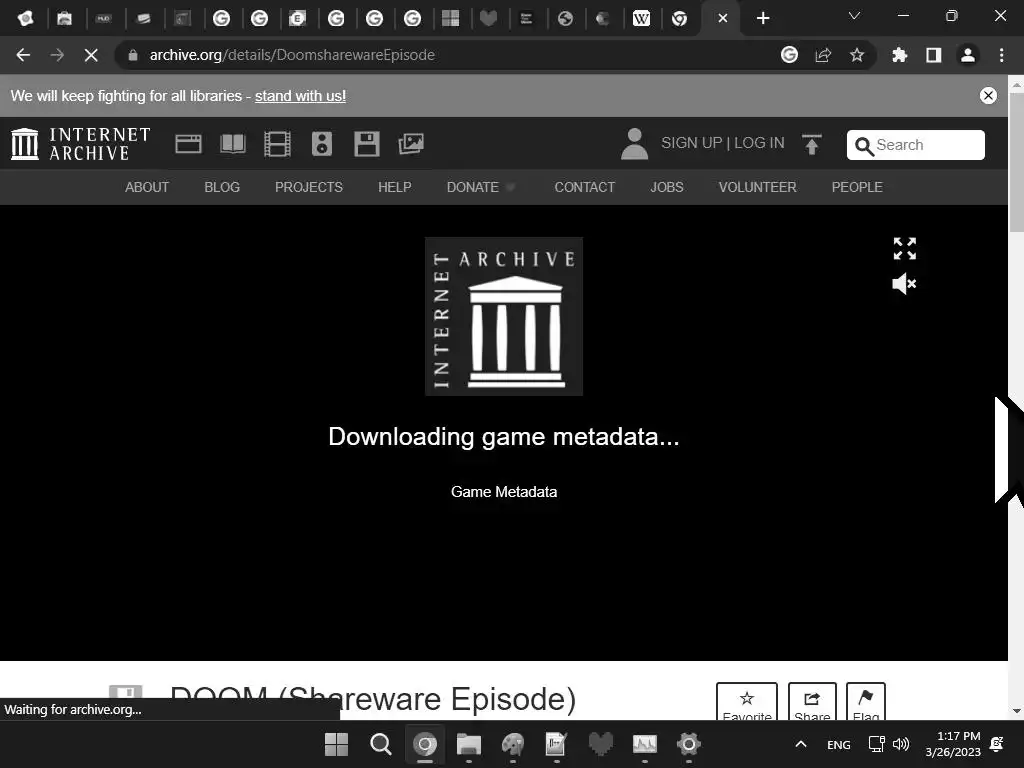Image resolution: width=1024 pixels, height=768 pixels.
Task: Open the Chrome profile icon
Action: coord(968,56)
